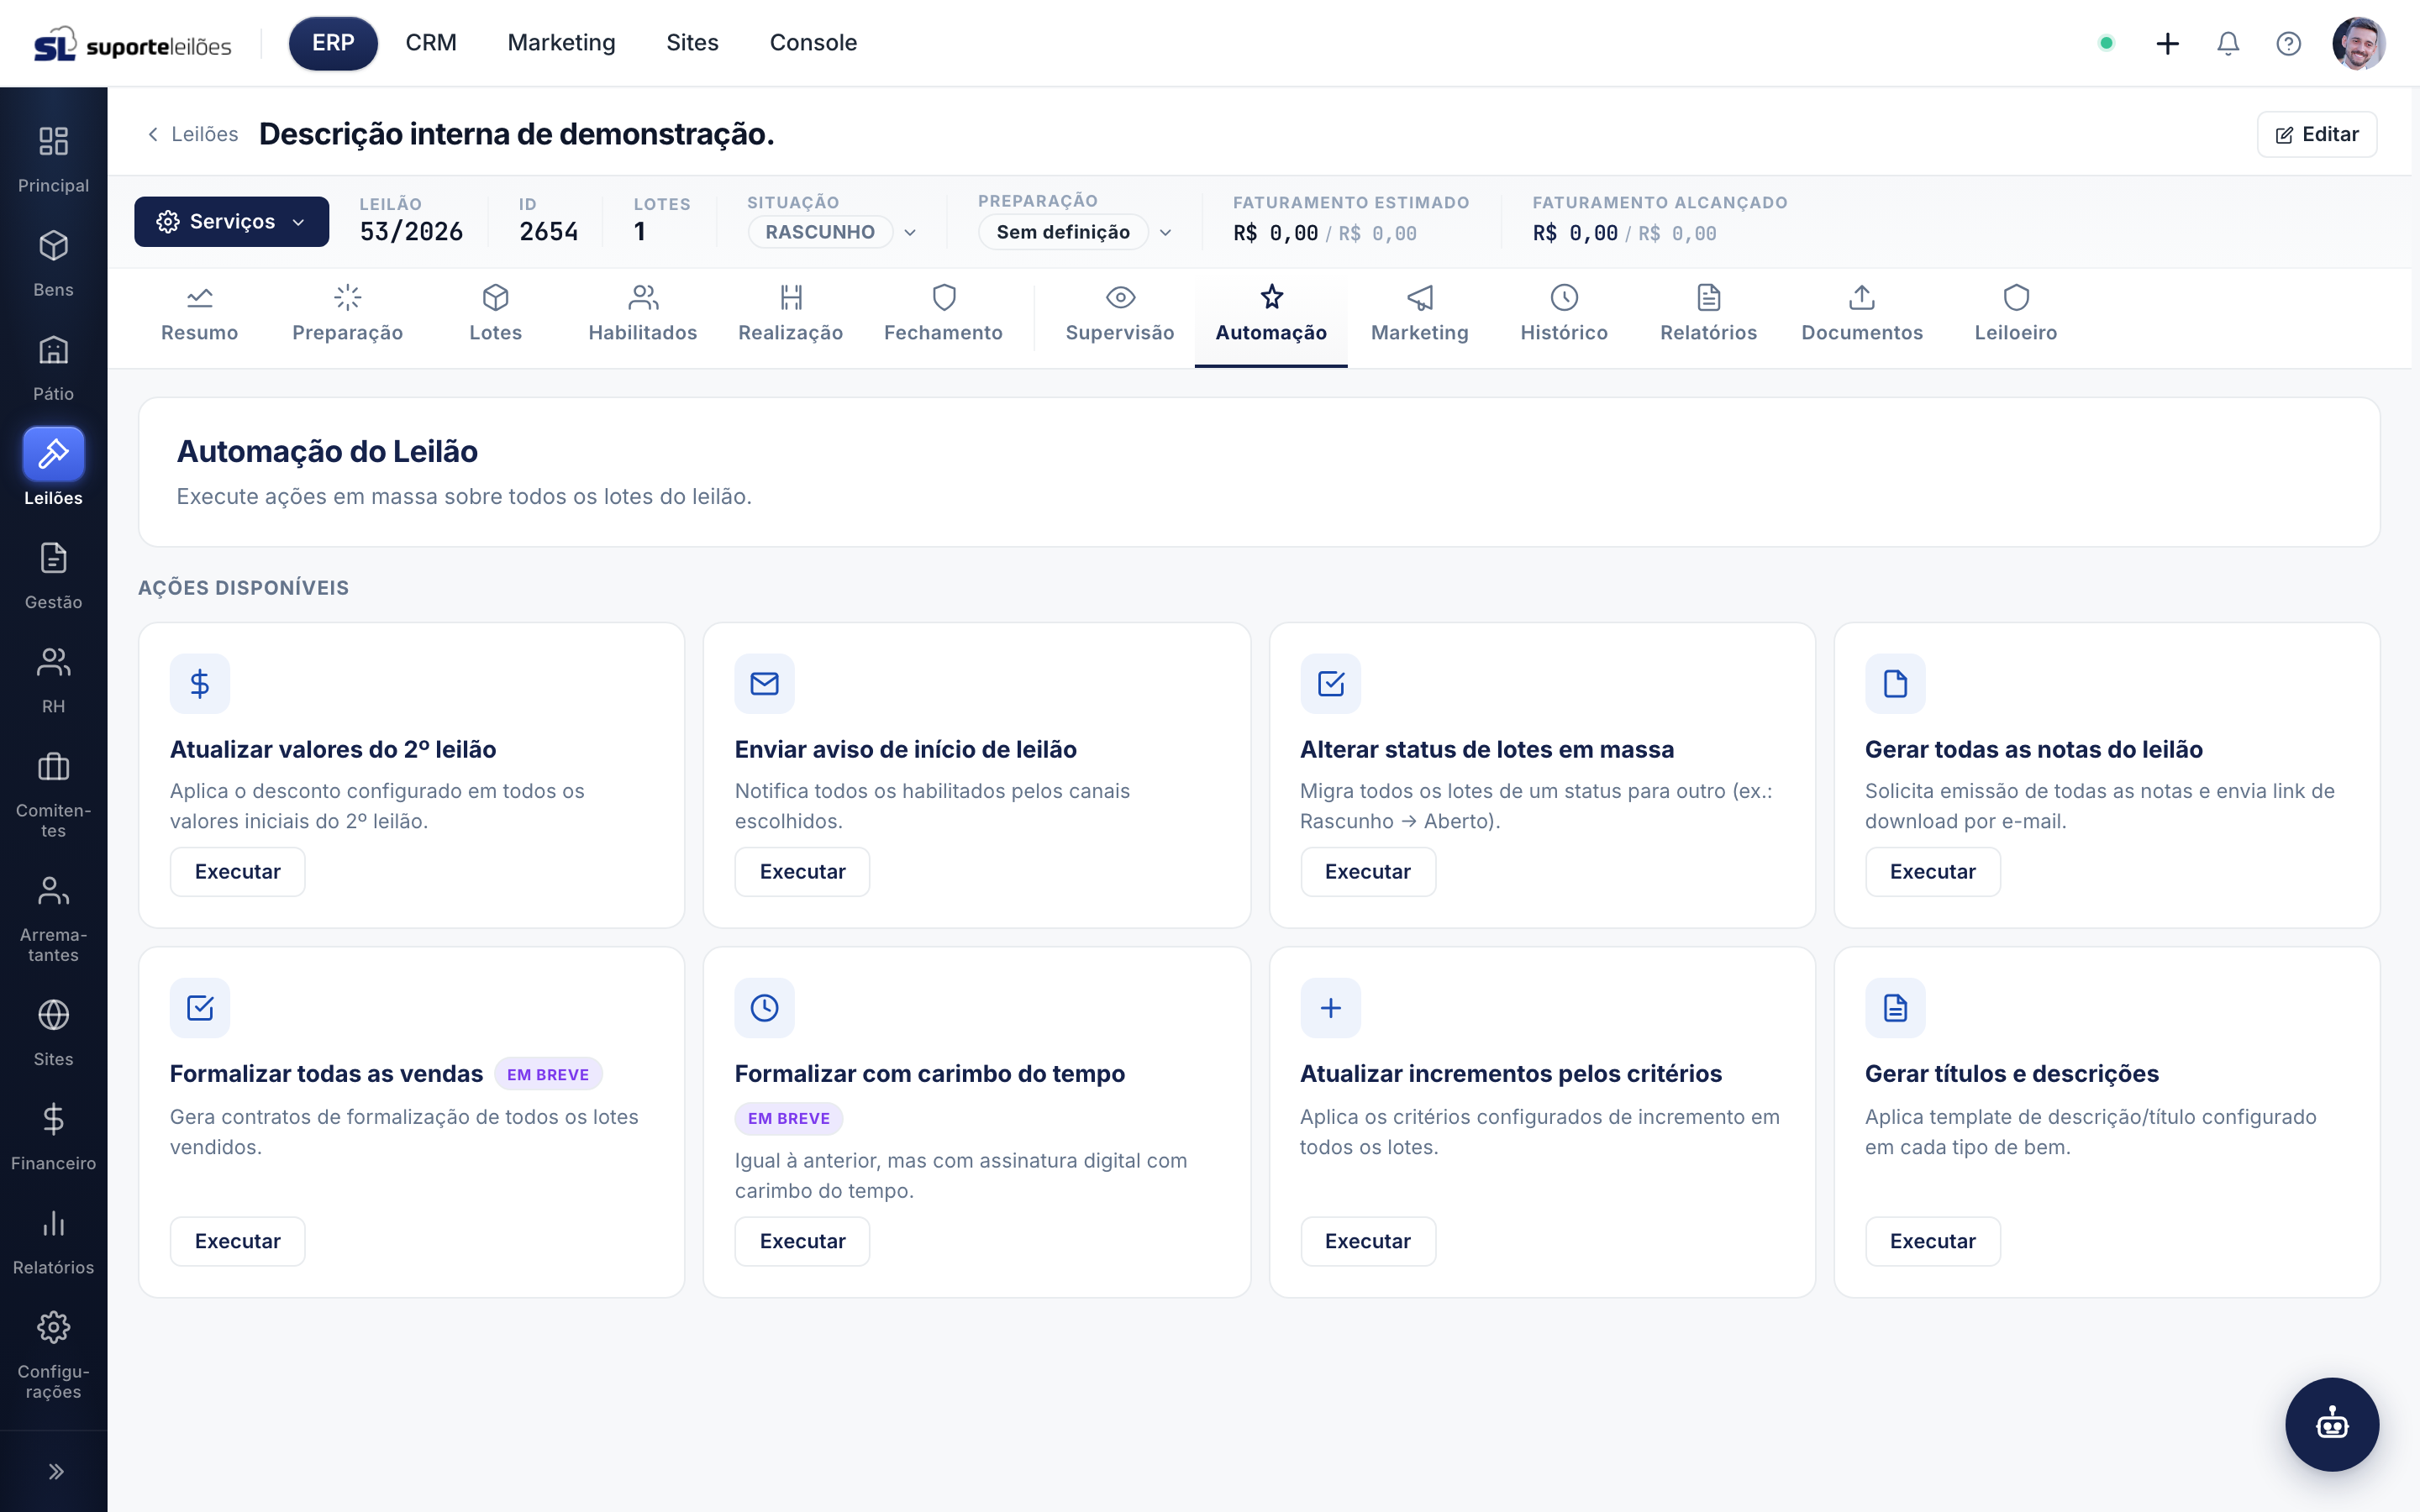Open Gestão from the sidebar
Viewport: 2420px width, 1512px height.
(x=53, y=575)
